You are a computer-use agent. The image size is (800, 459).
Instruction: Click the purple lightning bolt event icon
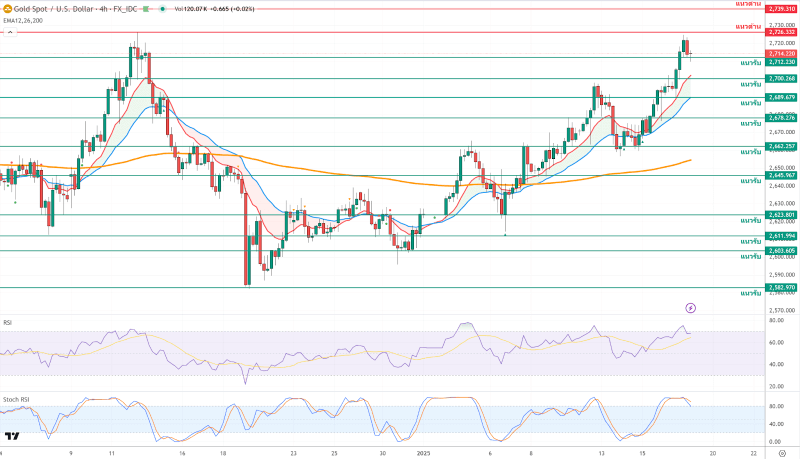pyautogui.click(x=690, y=306)
